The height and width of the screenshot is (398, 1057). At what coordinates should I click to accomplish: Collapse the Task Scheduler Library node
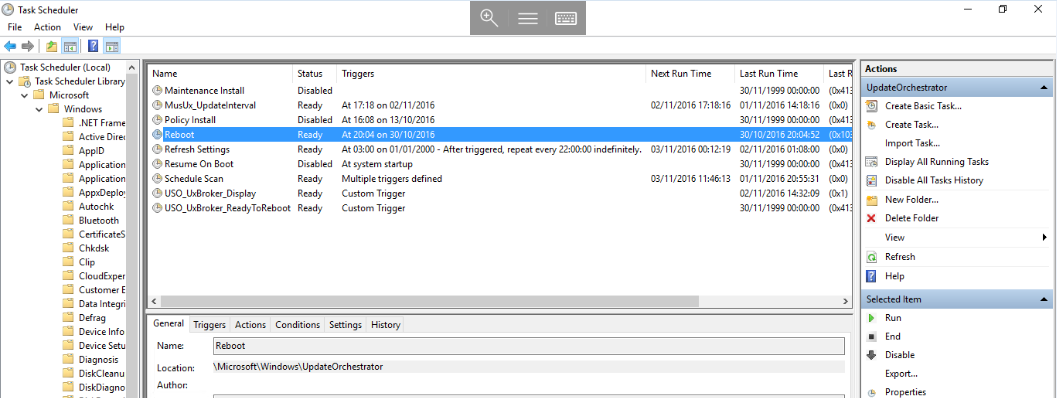pyautogui.click(x=9, y=82)
